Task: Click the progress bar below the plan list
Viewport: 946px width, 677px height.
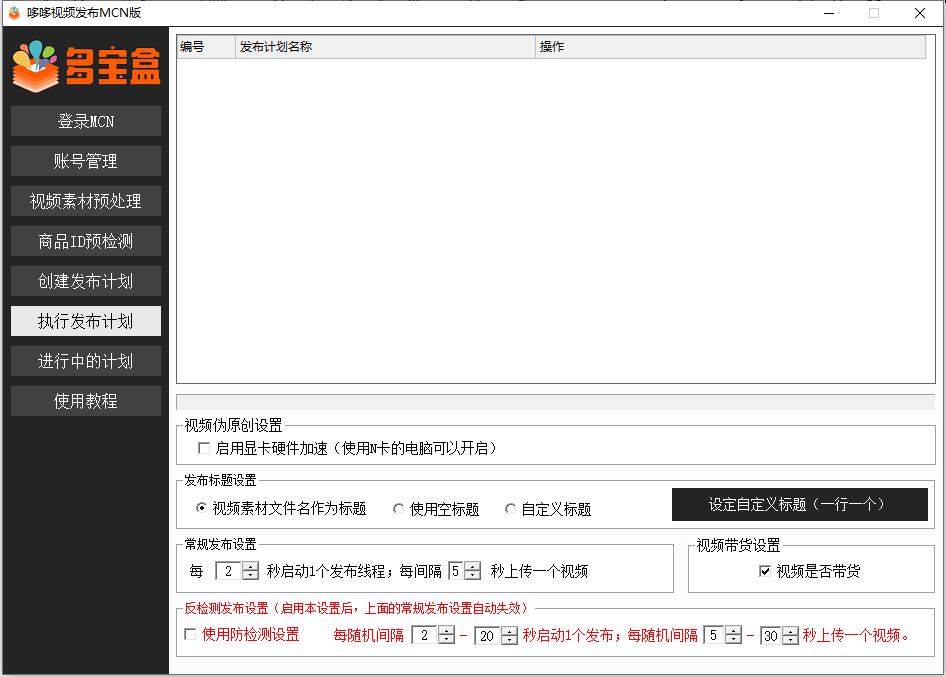Action: pyautogui.click(x=556, y=402)
